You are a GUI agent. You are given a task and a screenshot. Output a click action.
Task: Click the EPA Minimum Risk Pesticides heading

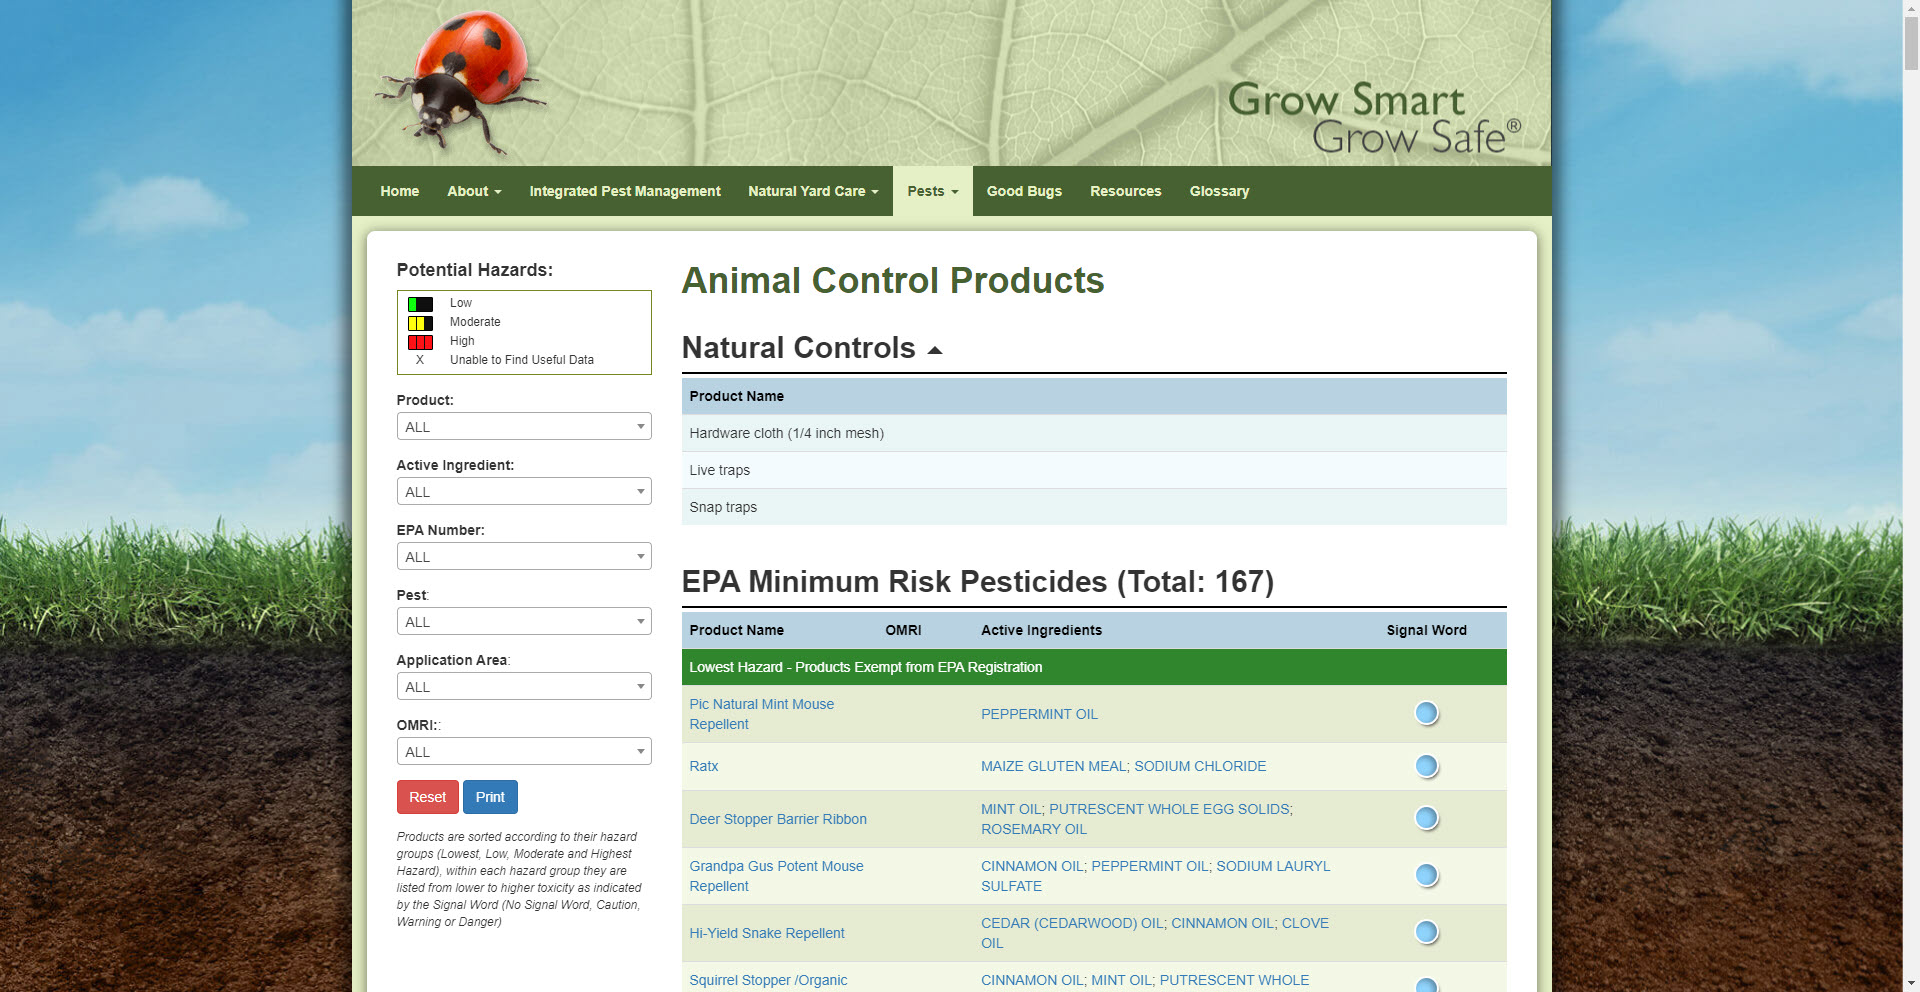pos(977,582)
